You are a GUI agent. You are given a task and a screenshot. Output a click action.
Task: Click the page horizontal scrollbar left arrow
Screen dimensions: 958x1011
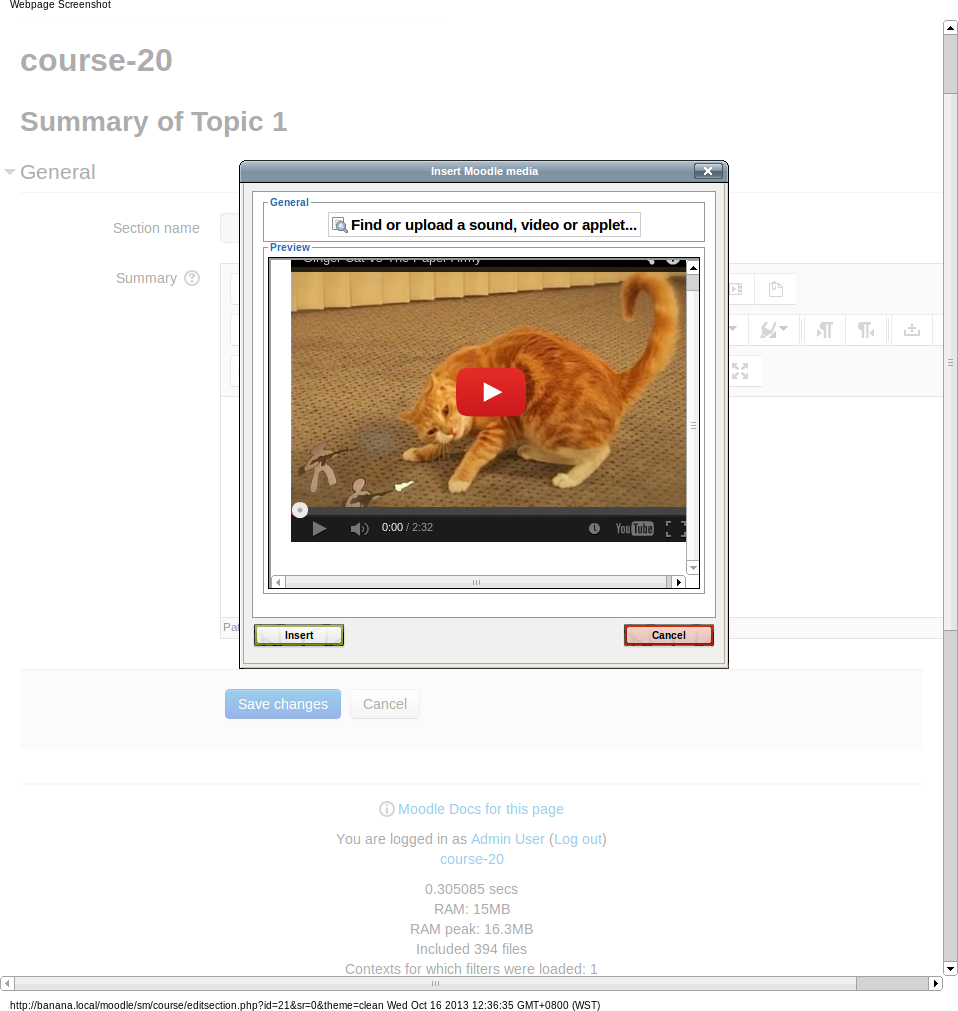coord(7,983)
